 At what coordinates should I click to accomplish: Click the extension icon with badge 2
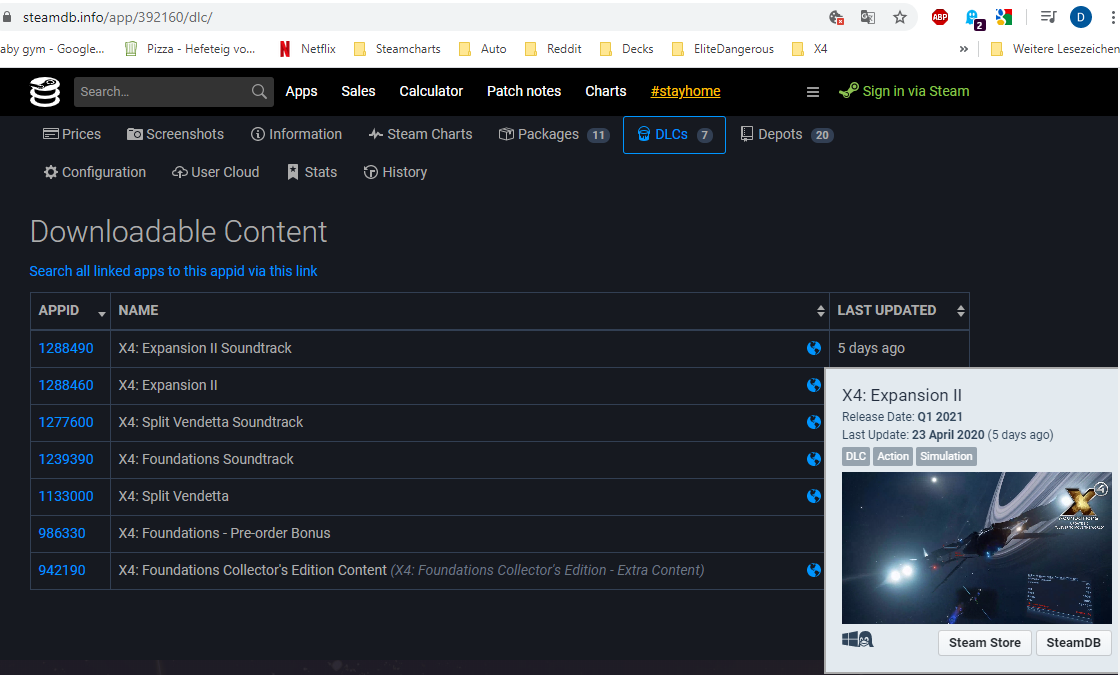tap(974, 19)
